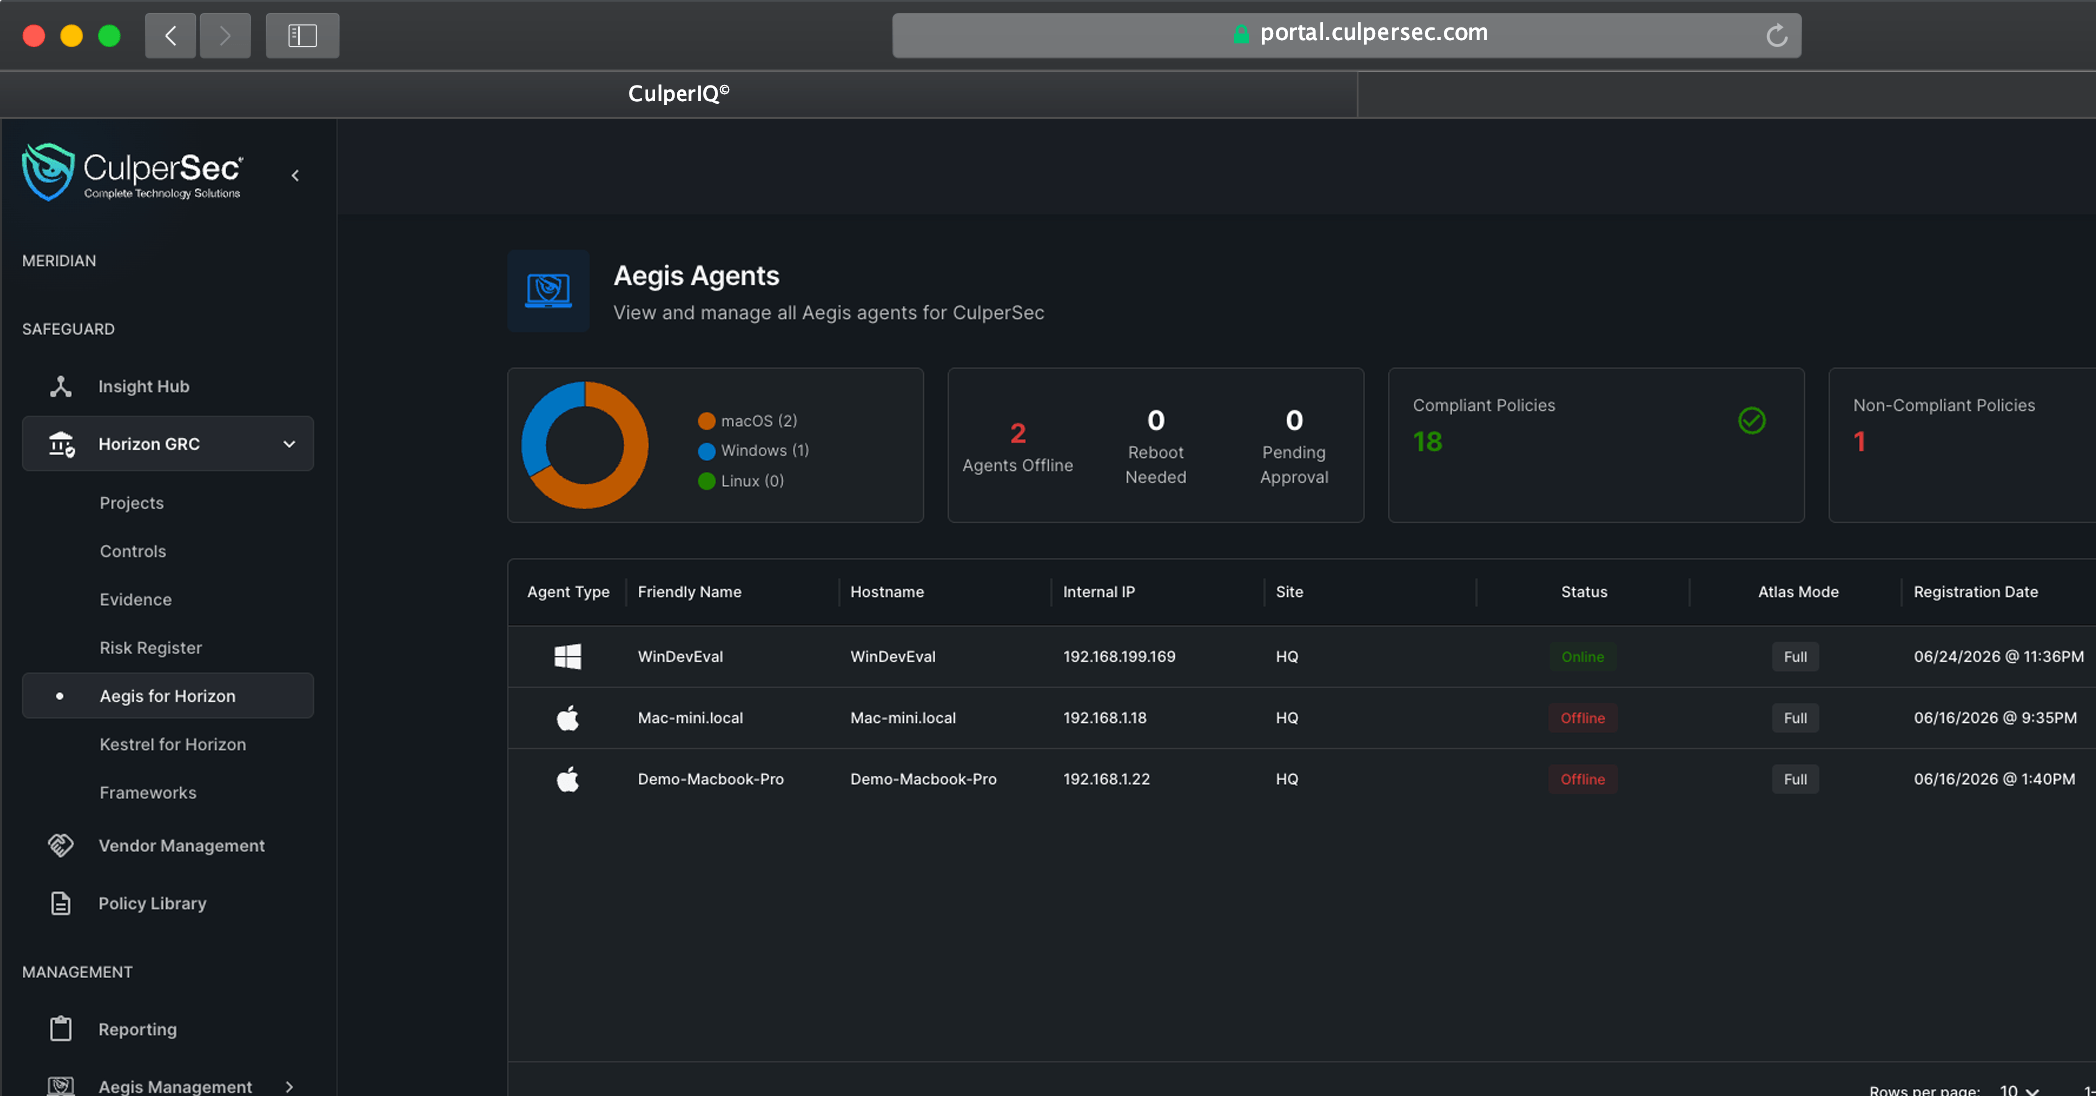This screenshot has height=1096, width=2096.
Task: Click the portal.culpersec.com address field
Action: [x=1346, y=36]
